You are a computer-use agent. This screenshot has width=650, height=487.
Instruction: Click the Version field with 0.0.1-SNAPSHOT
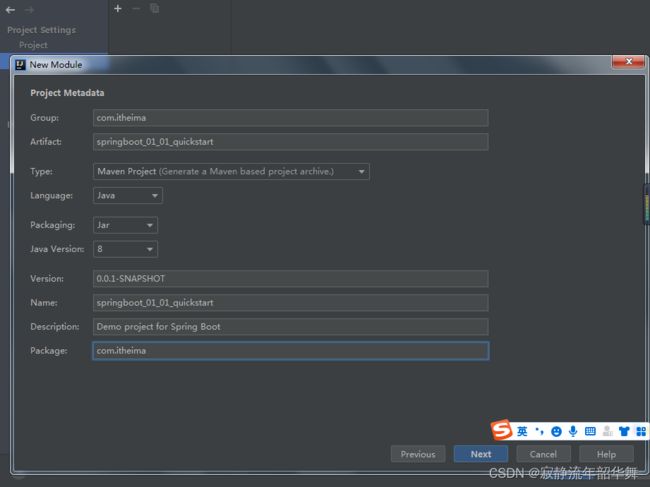(x=291, y=279)
